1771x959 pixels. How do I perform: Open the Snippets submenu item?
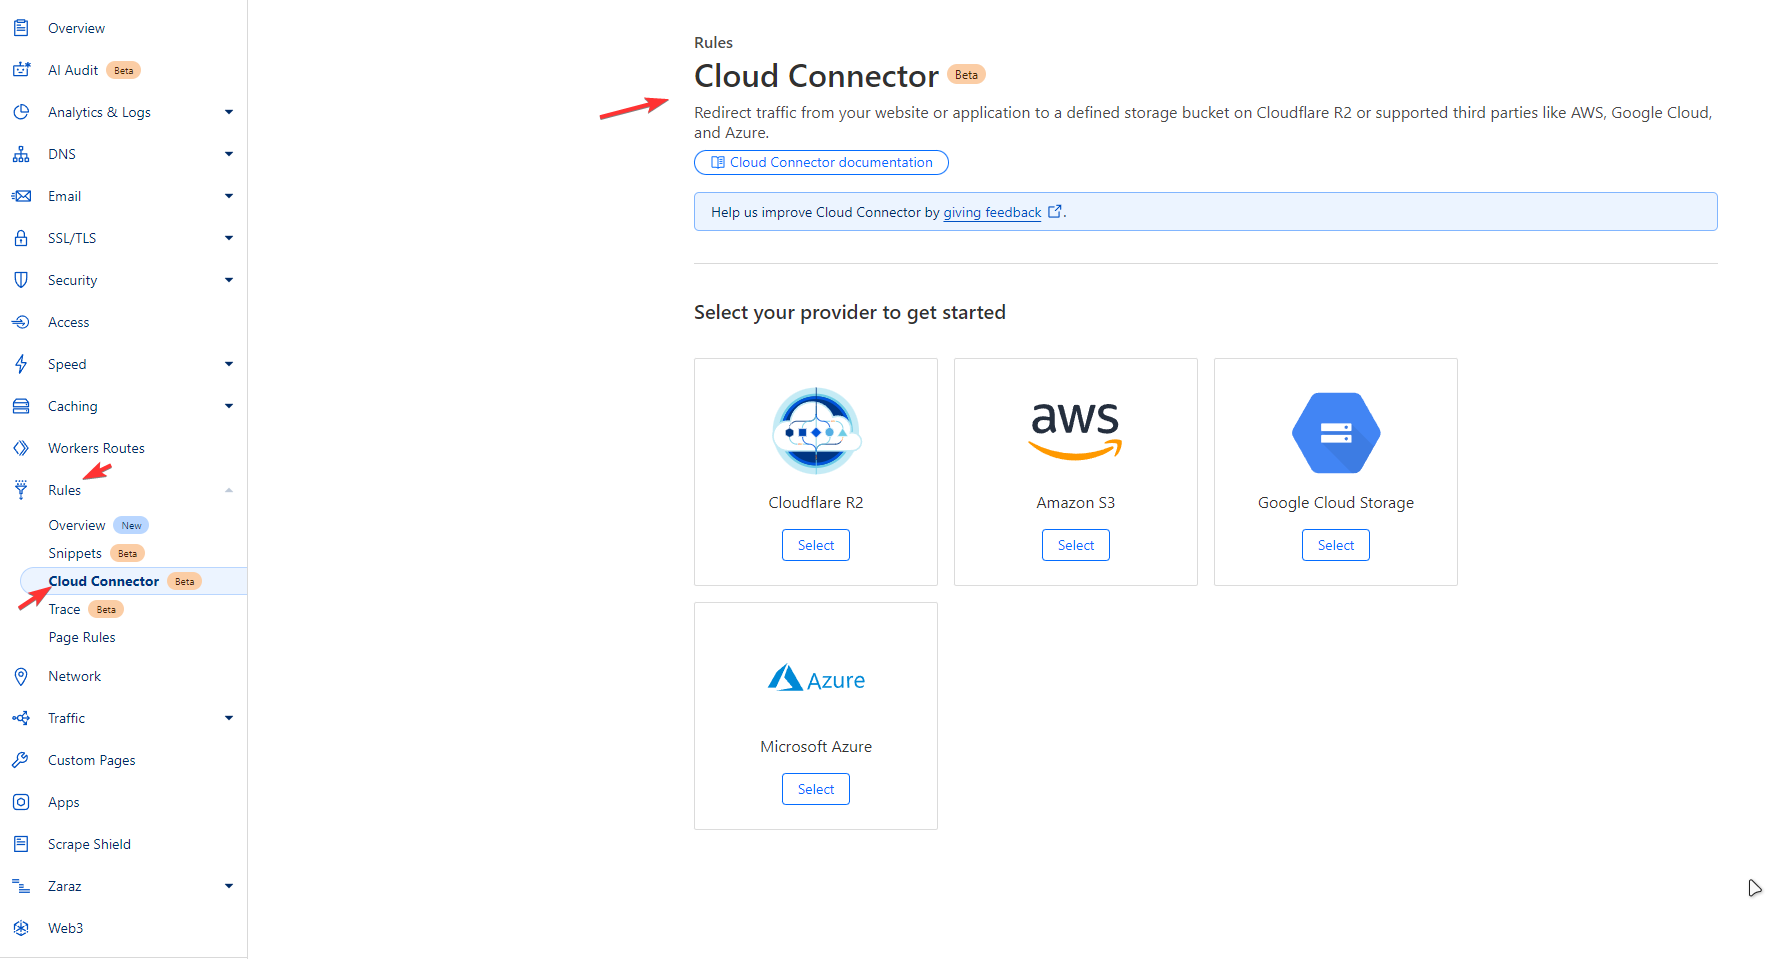point(75,553)
